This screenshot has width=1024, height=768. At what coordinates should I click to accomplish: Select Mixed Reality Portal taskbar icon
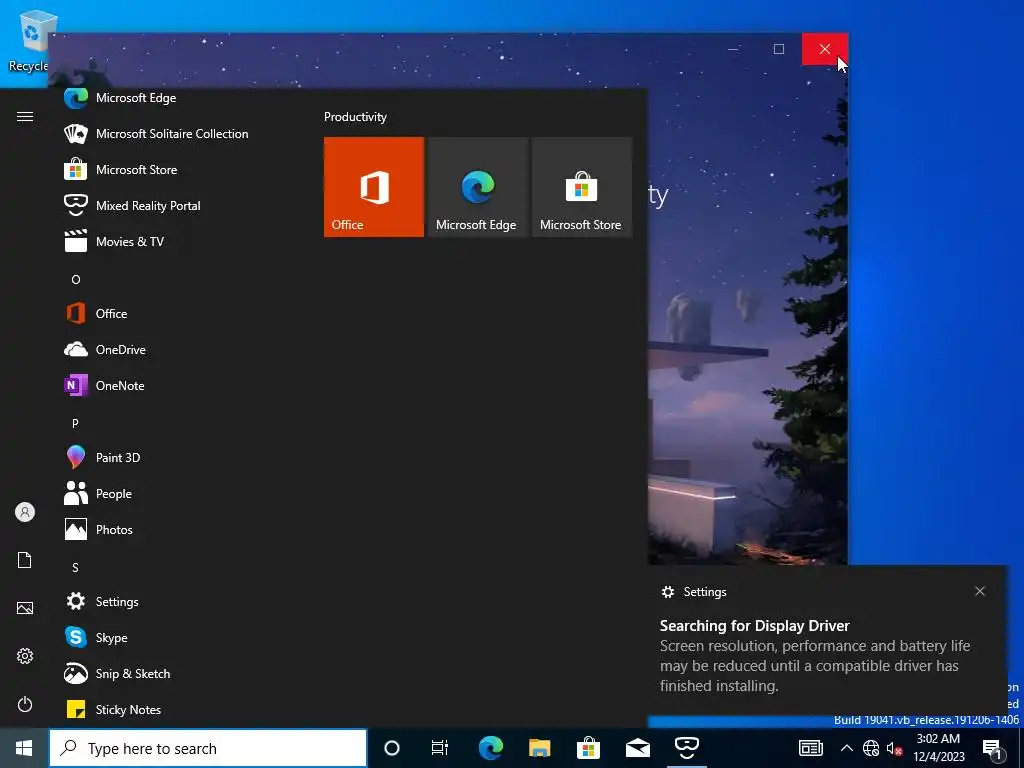coord(687,748)
